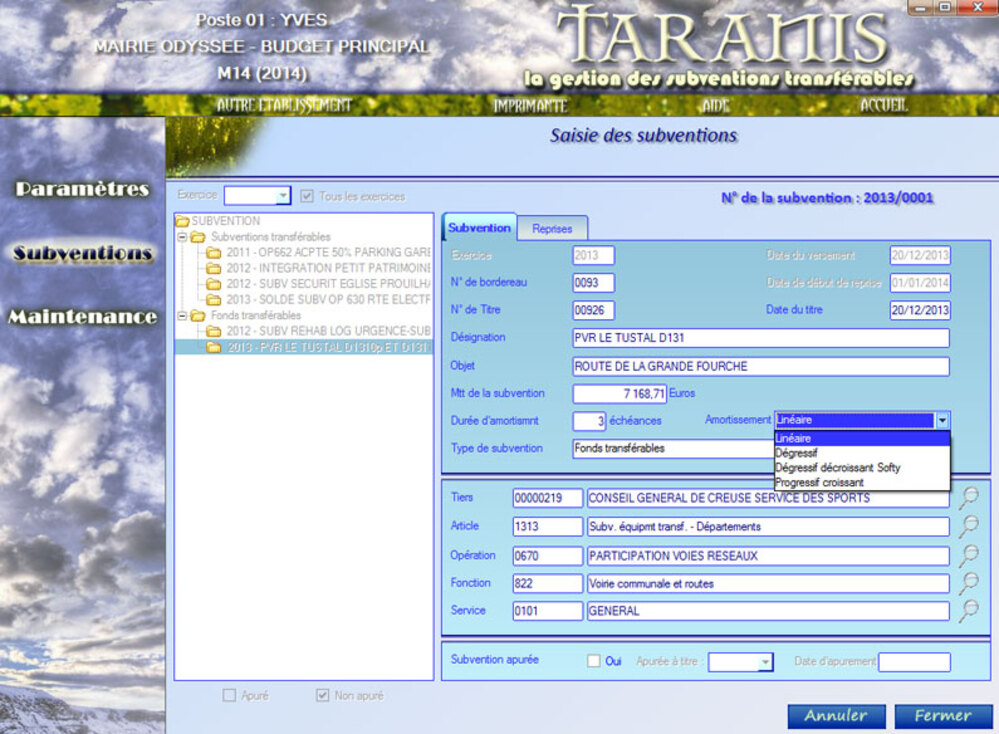The image size is (999, 734).
Task: Switch to the Reprises tab
Action: [552, 229]
